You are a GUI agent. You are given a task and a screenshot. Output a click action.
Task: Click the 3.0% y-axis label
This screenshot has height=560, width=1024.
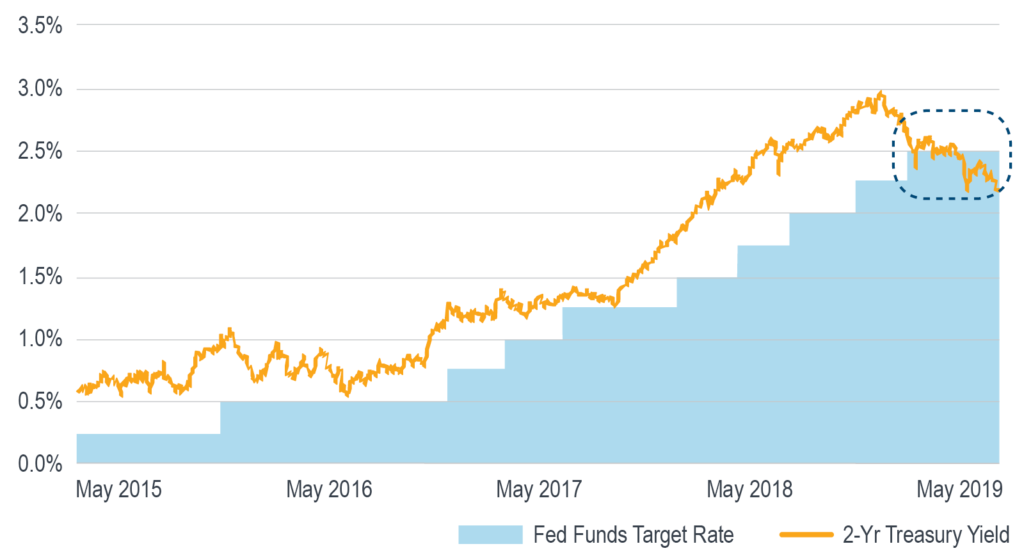pyautogui.click(x=40, y=89)
